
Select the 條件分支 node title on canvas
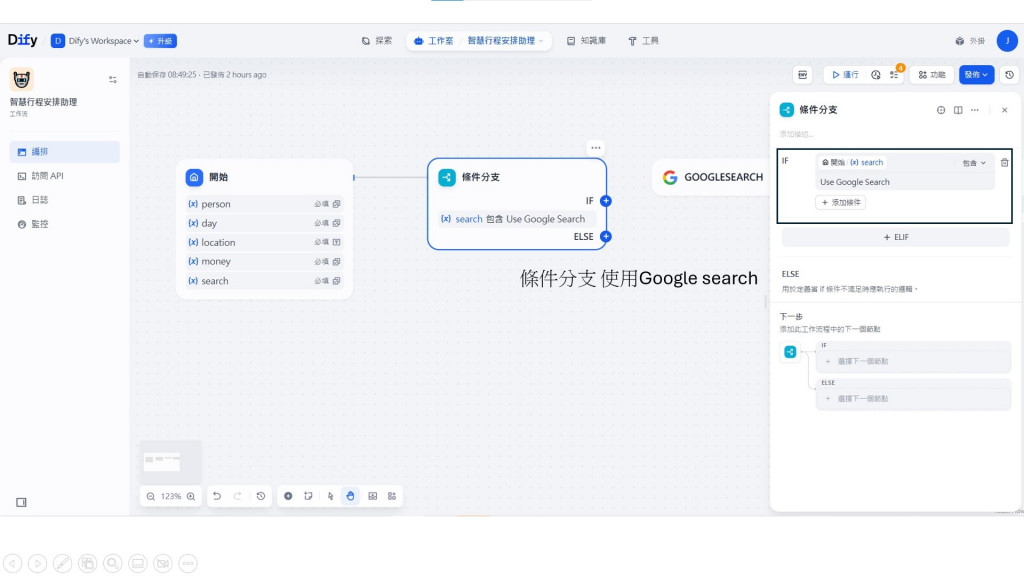[481, 177]
